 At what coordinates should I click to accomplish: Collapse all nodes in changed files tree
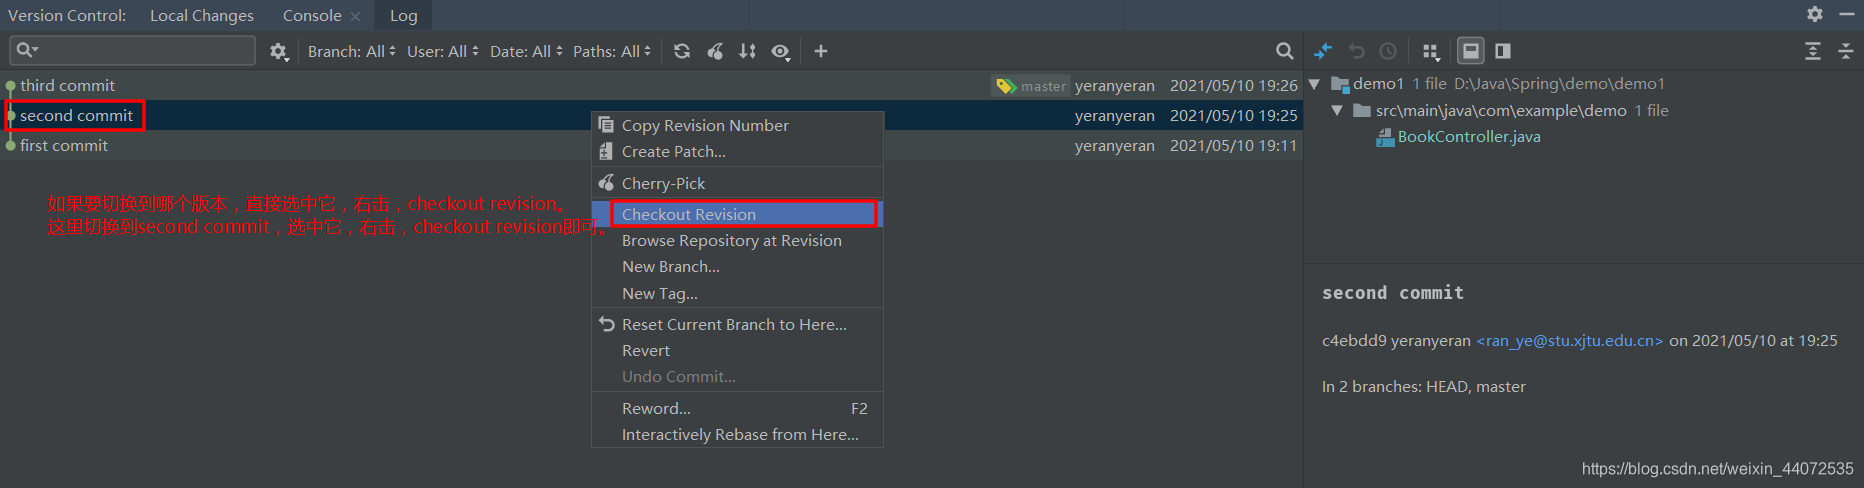[x=1846, y=51]
